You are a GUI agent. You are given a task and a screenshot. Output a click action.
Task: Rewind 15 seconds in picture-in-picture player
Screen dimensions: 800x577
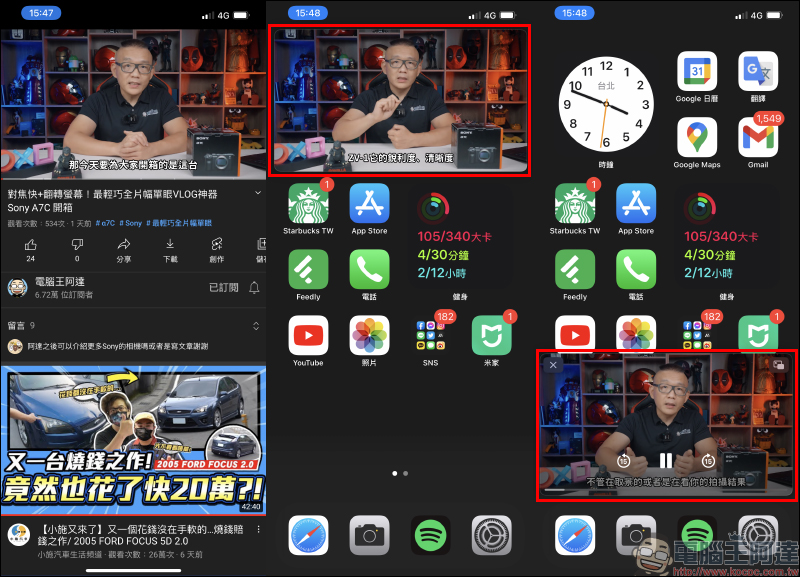(x=623, y=461)
